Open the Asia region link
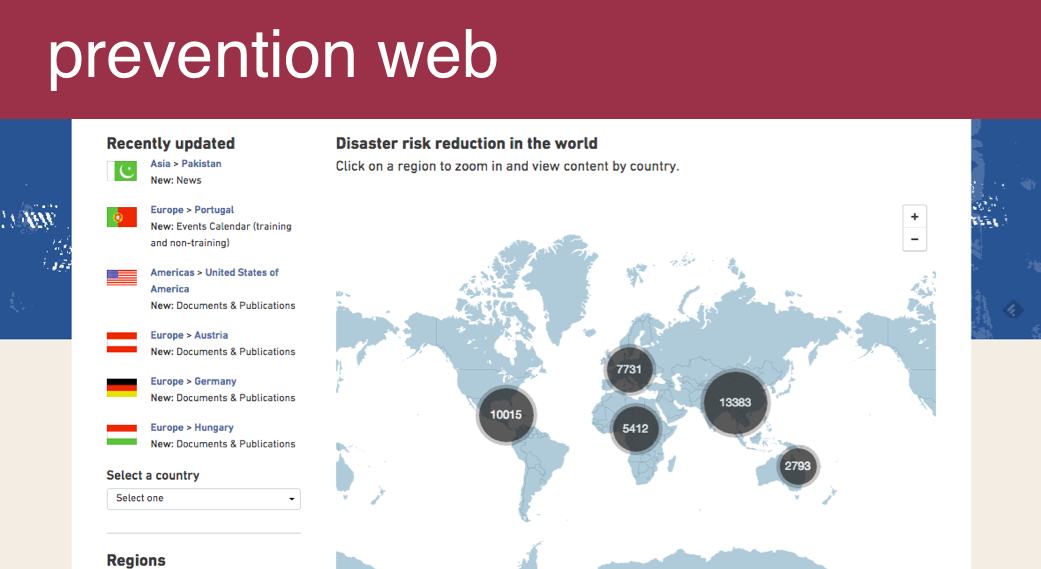This screenshot has height=569, width=1041. coord(160,163)
